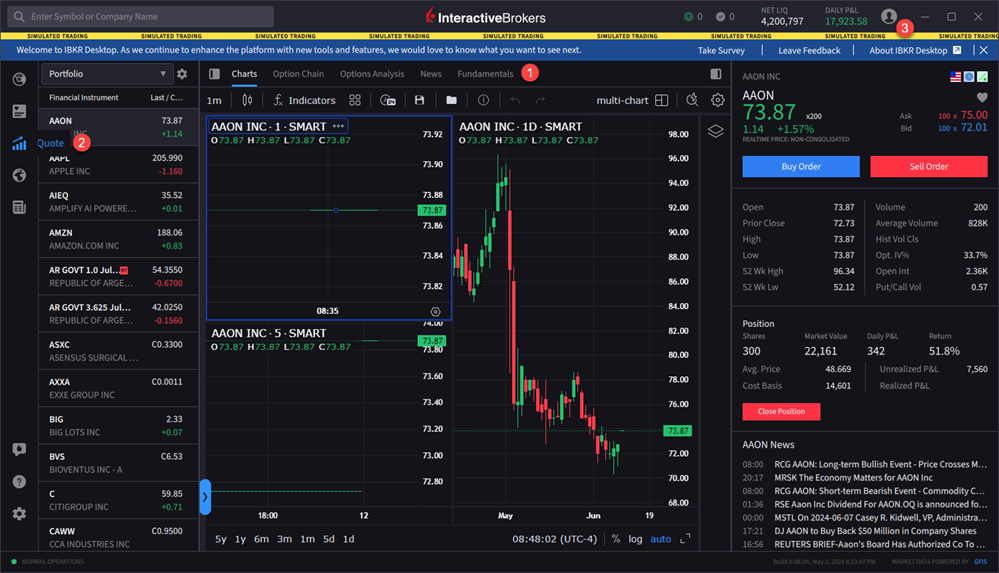
Task: Select the CITIGROUP INC watchlist row
Action: point(119,500)
